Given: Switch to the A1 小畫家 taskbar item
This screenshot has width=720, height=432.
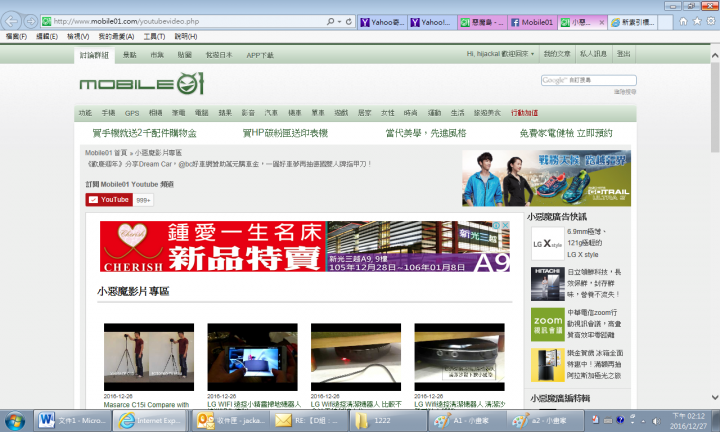Looking at the screenshot, I should tap(466, 421).
